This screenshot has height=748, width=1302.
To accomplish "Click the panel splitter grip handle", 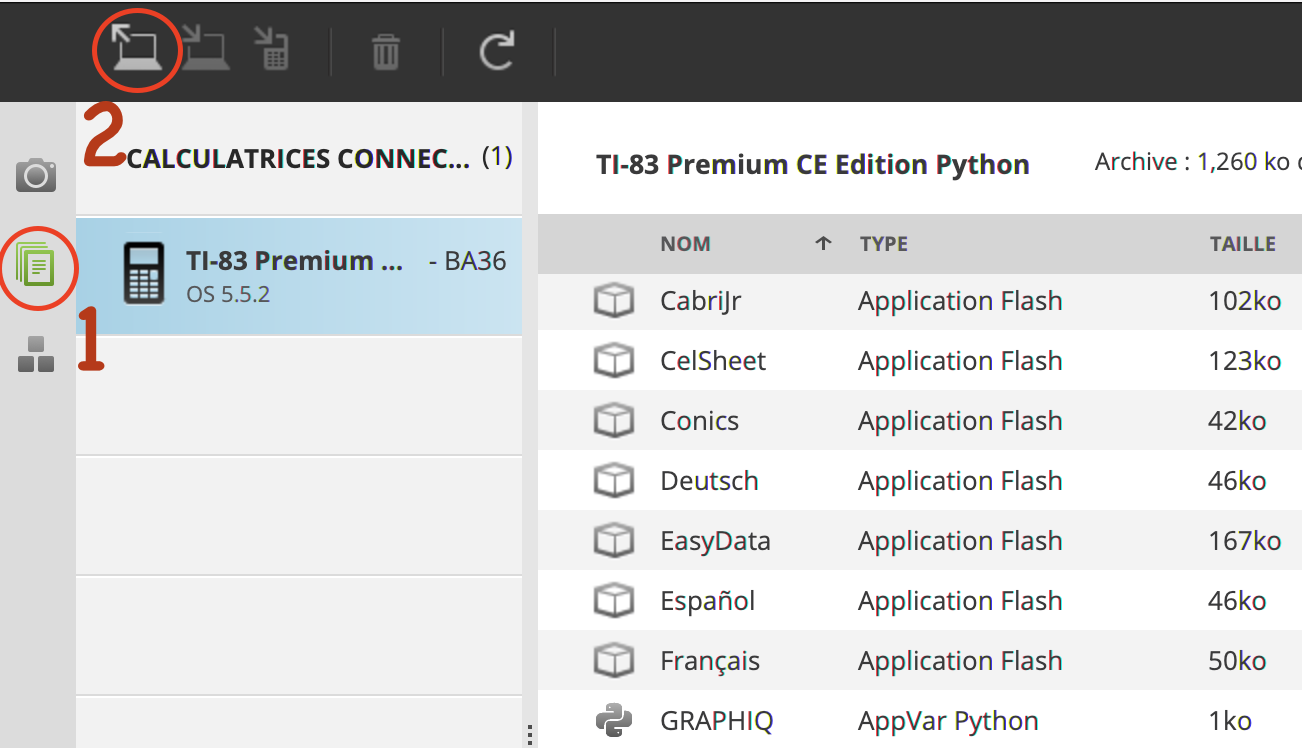I will point(529,734).
